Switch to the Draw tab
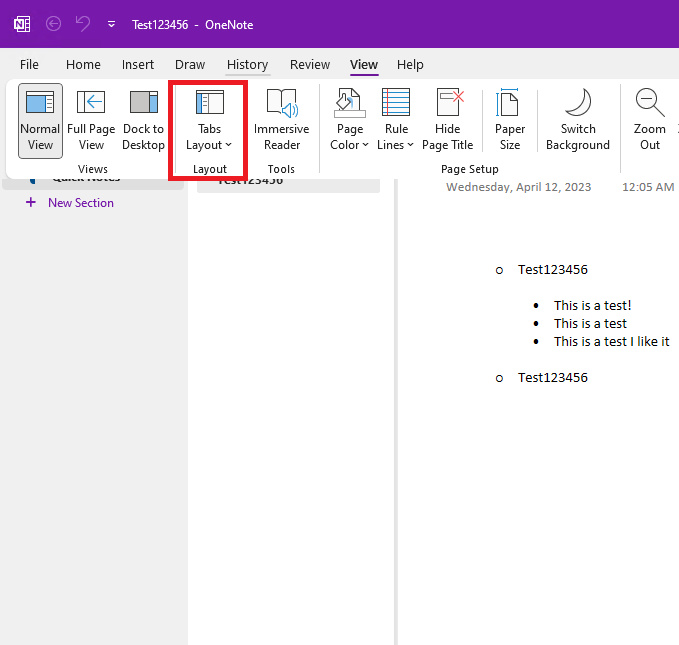 [190, 65]
